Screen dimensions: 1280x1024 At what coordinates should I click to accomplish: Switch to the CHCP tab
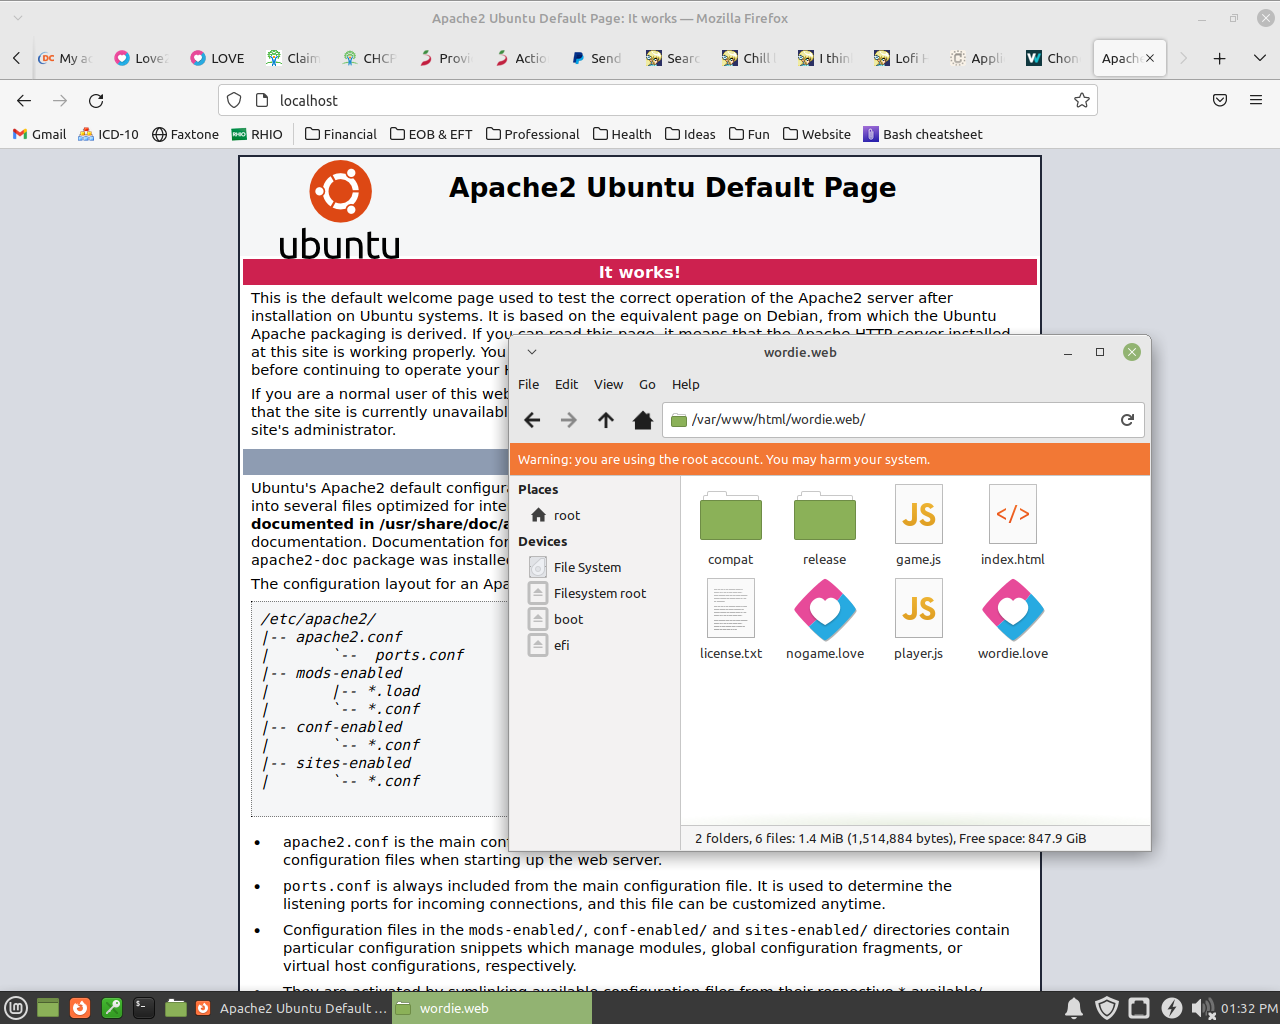370,58
